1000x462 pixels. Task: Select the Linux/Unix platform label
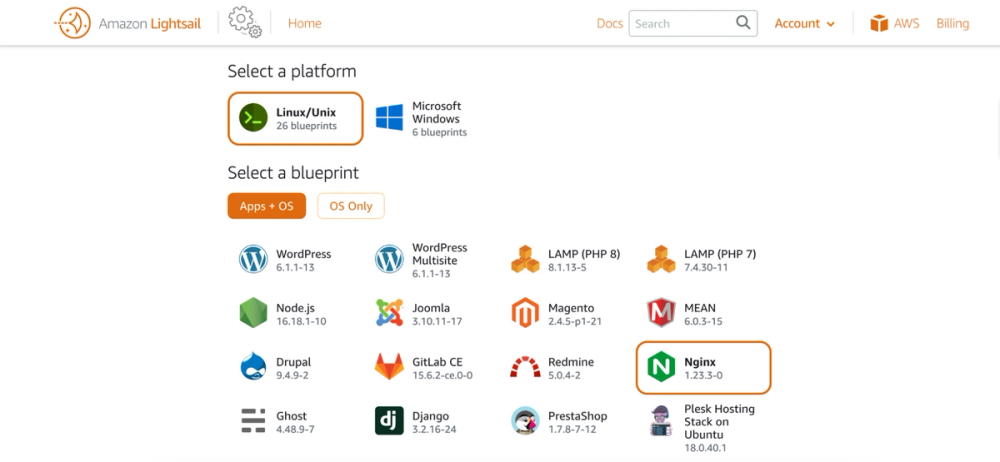point(306,112)
